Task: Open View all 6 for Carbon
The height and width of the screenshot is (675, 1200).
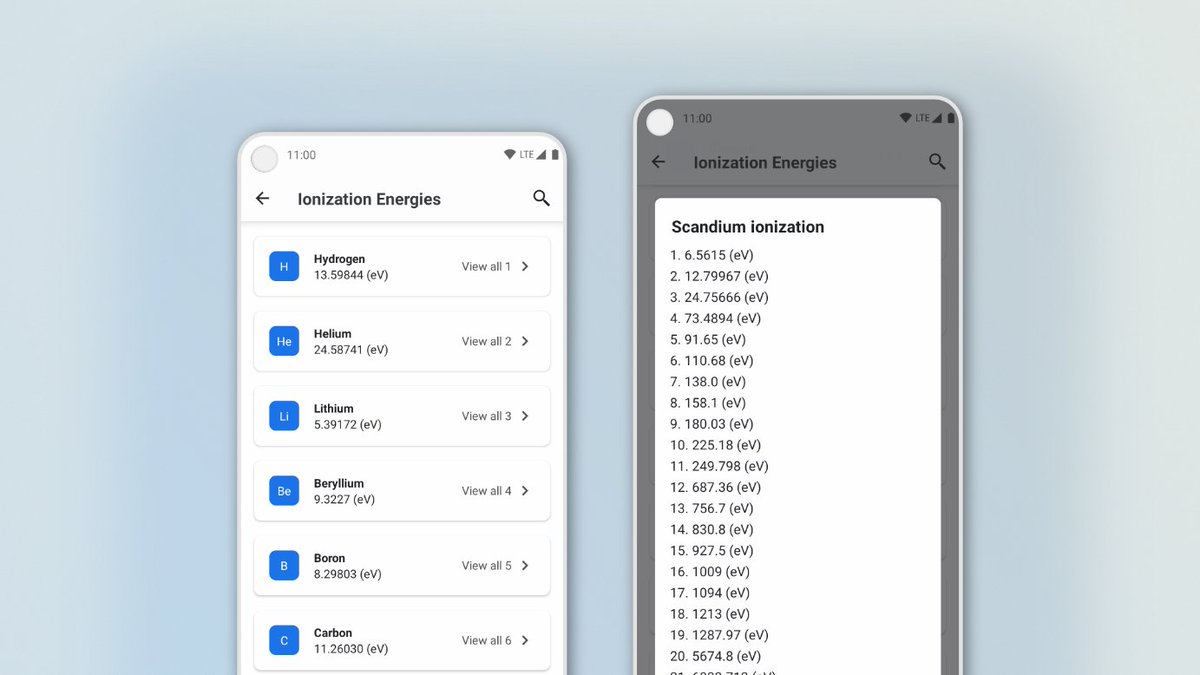Action: [x=486, y=640]
